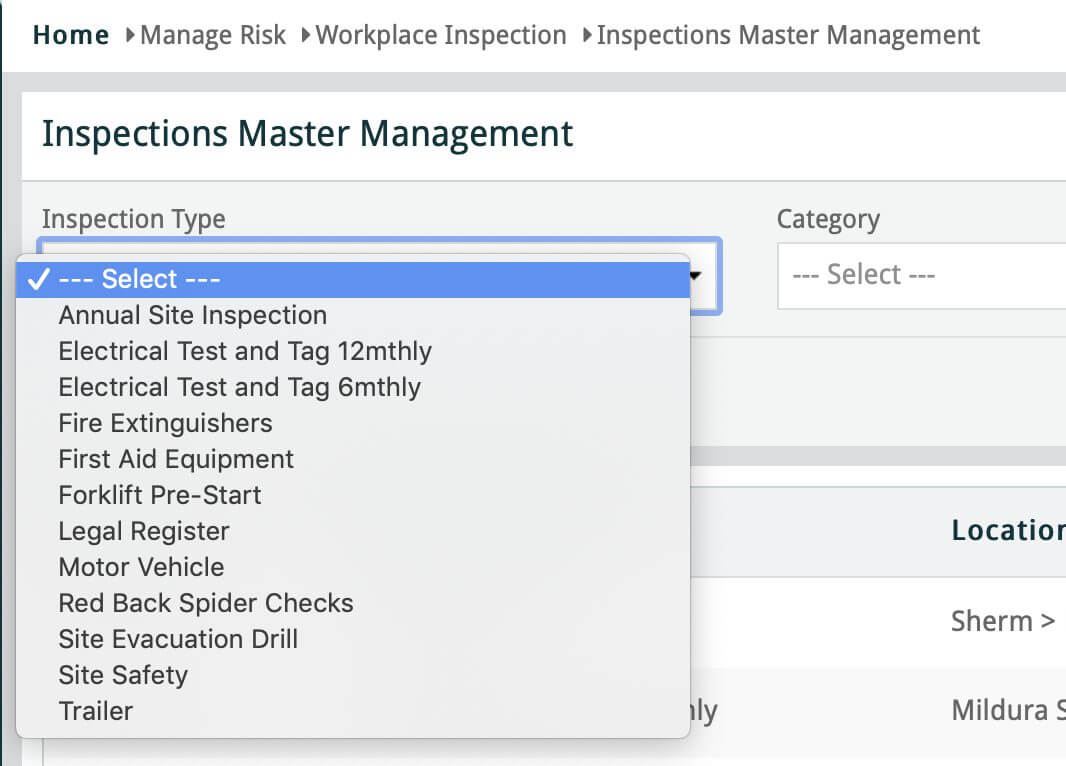Navigate to 'Workplace Inspection' breadcrumb
The width and height of the screenshot is (1066, 766).
[x=440, y=36]
